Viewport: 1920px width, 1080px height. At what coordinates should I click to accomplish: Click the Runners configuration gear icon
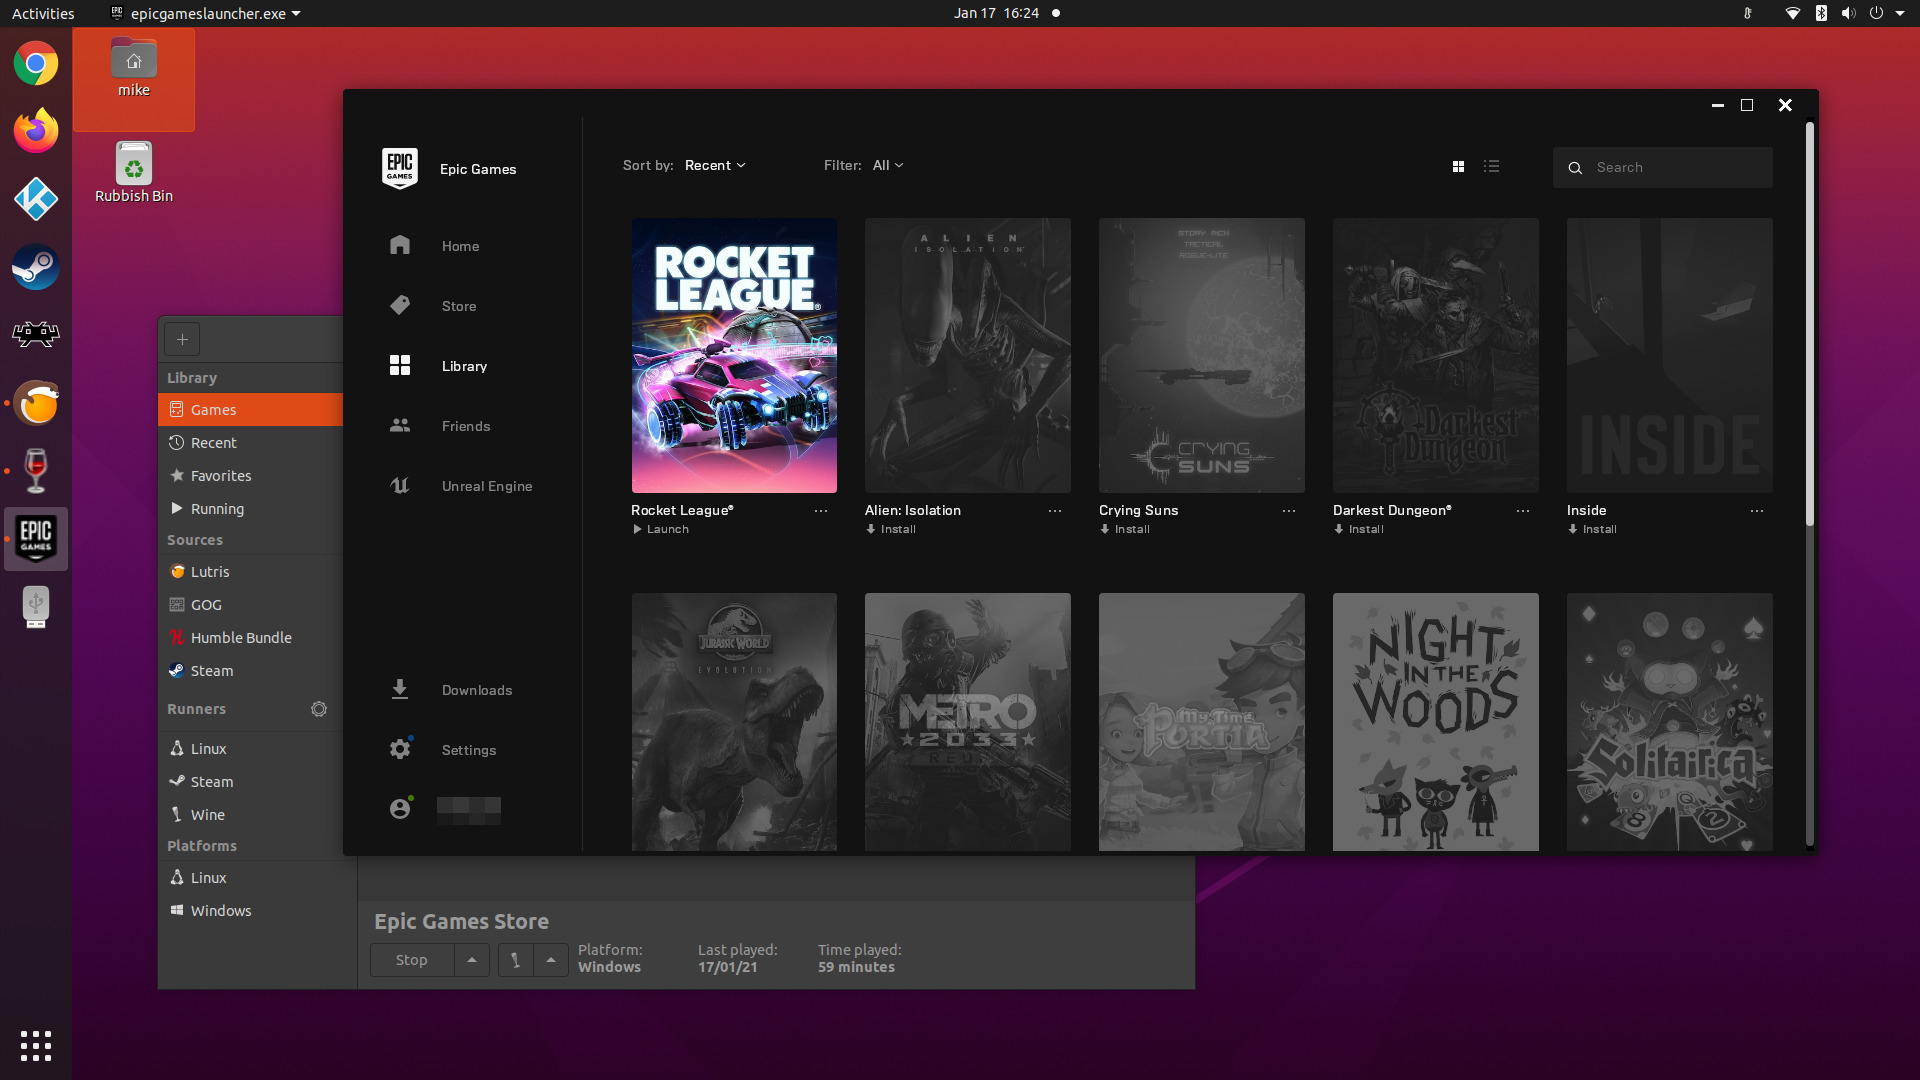pos(319,709)
